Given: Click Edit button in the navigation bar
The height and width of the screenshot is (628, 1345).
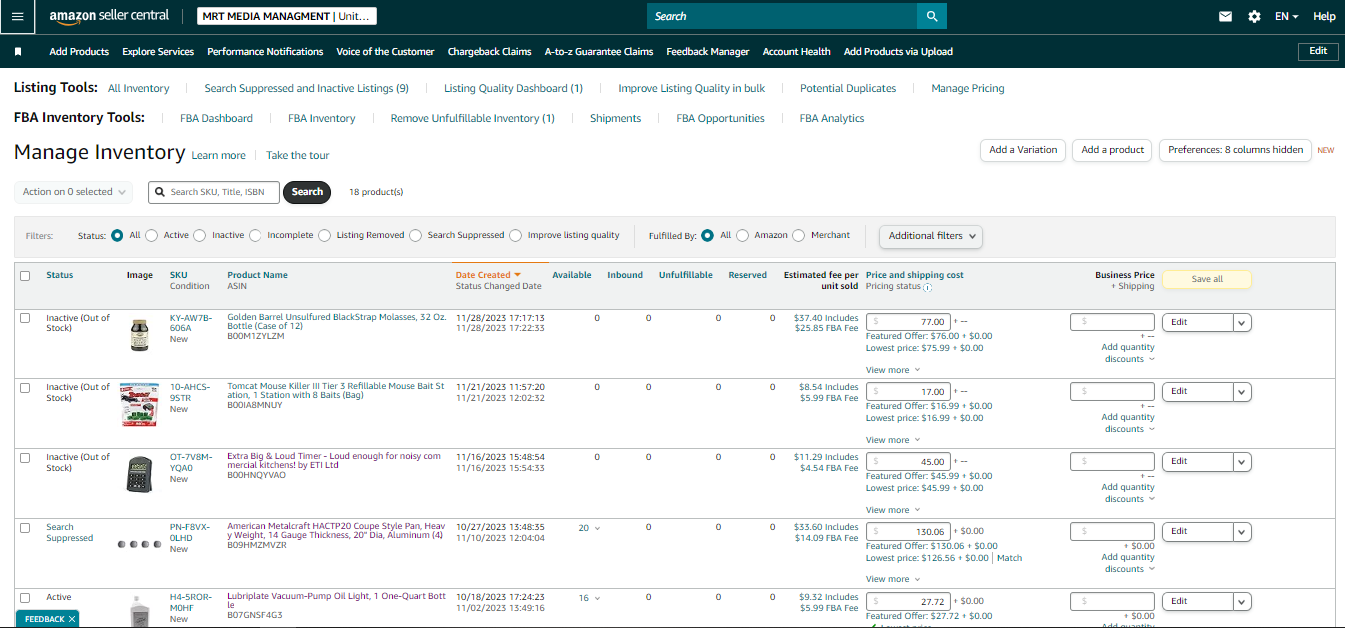Looking at the screenshot, I should click(1318, 51).
